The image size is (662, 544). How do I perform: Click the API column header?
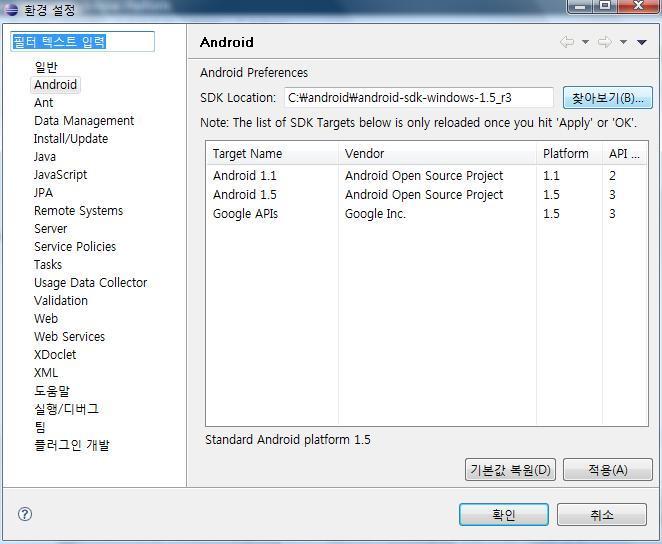tap(625, 154)
